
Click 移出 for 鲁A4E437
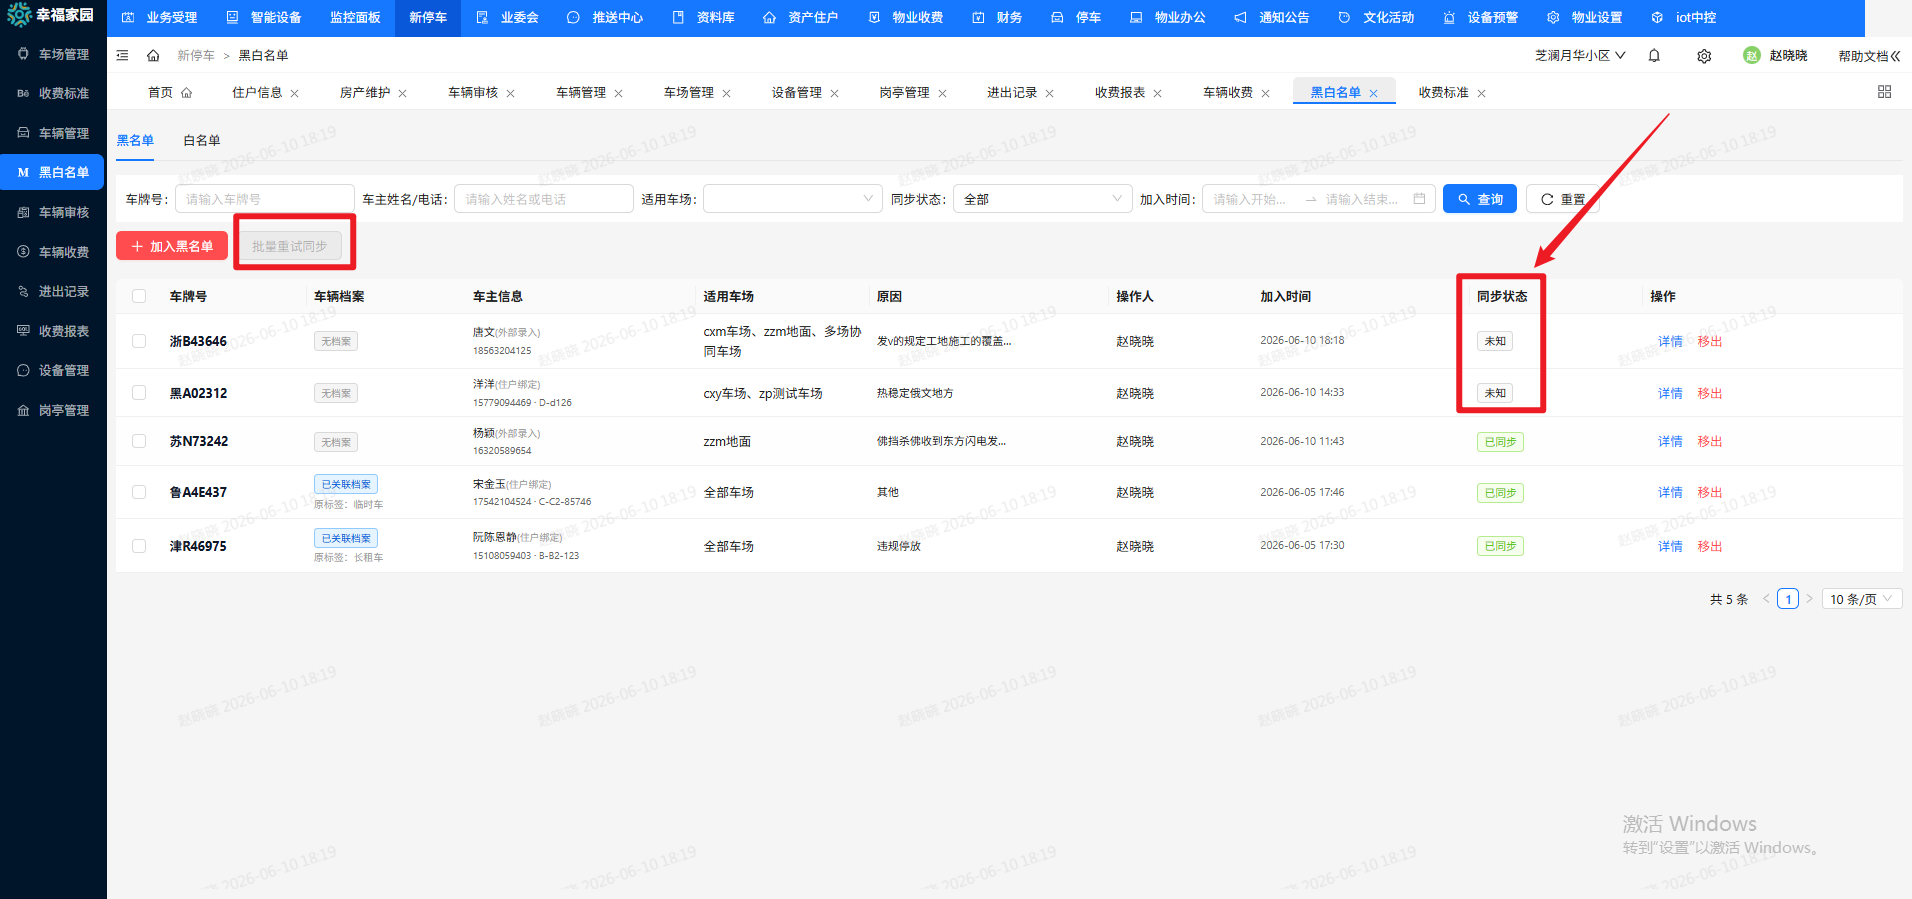(x=1709, y=492)
